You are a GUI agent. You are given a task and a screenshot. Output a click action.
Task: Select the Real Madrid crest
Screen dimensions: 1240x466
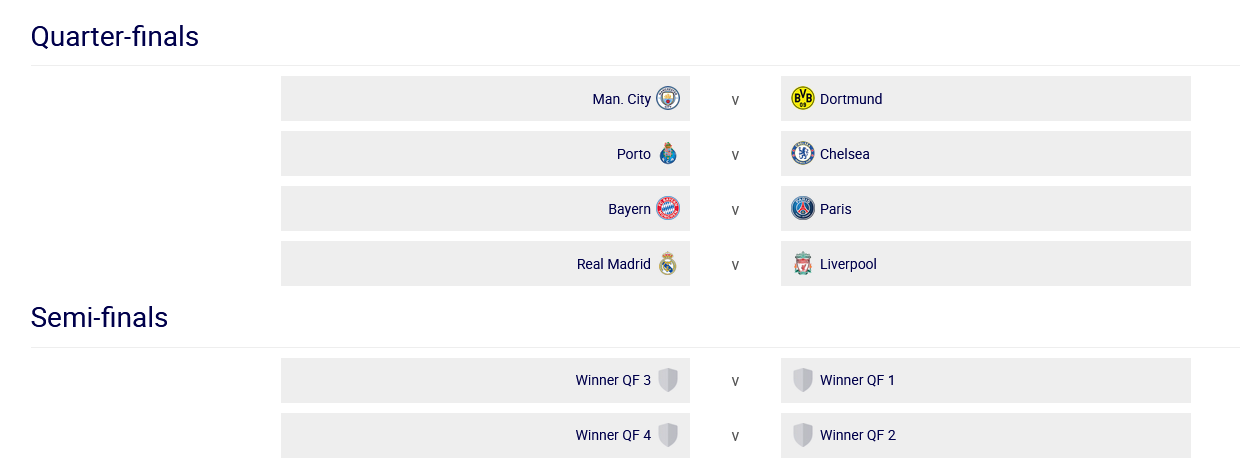668,264
